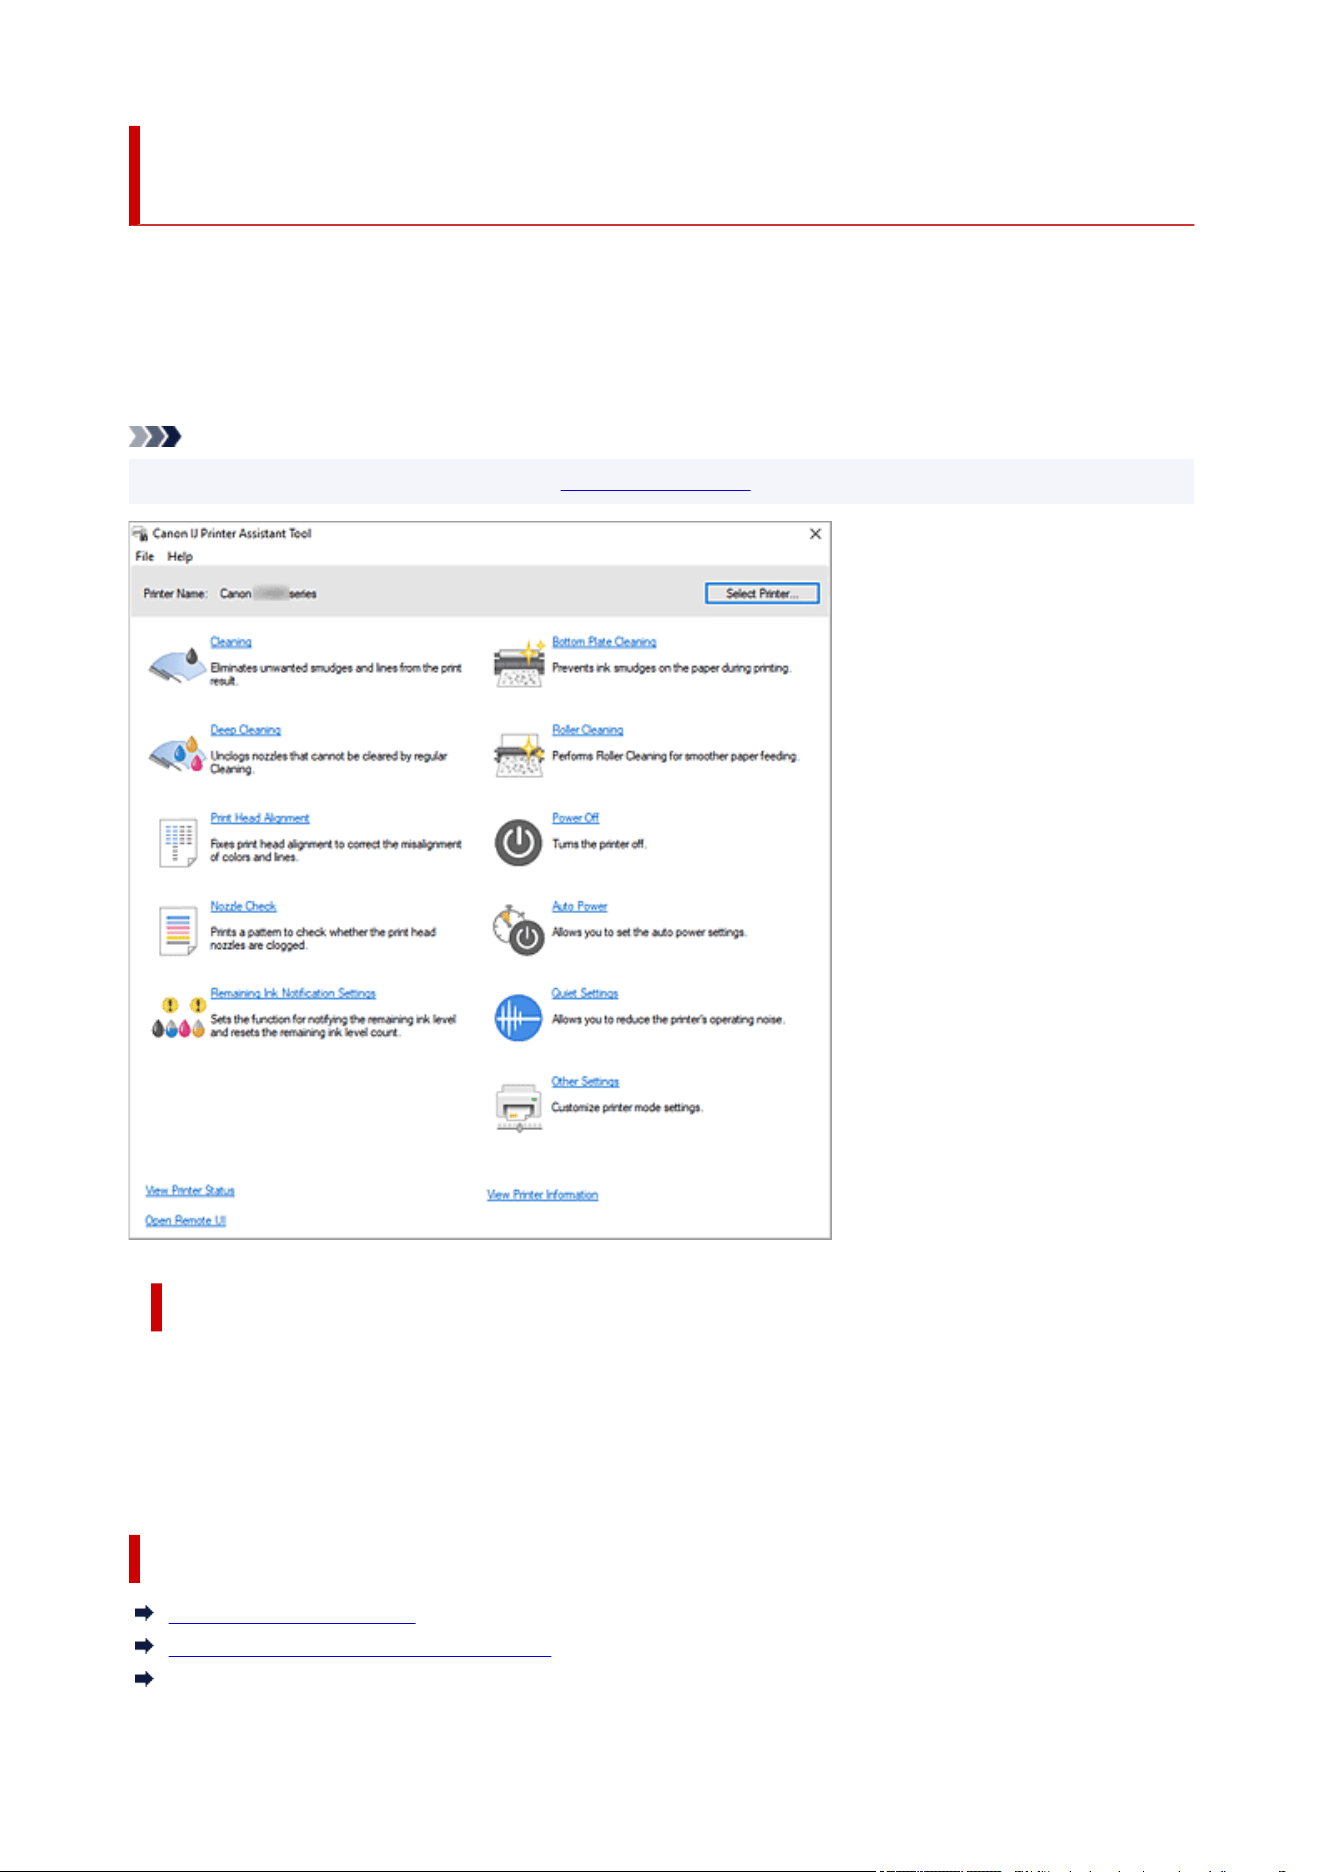The width and height of the screenshot is (1324, 1872).
Task: Click the printer icon in the title bar
Action: pyautogui.click(x=140, y=534)
